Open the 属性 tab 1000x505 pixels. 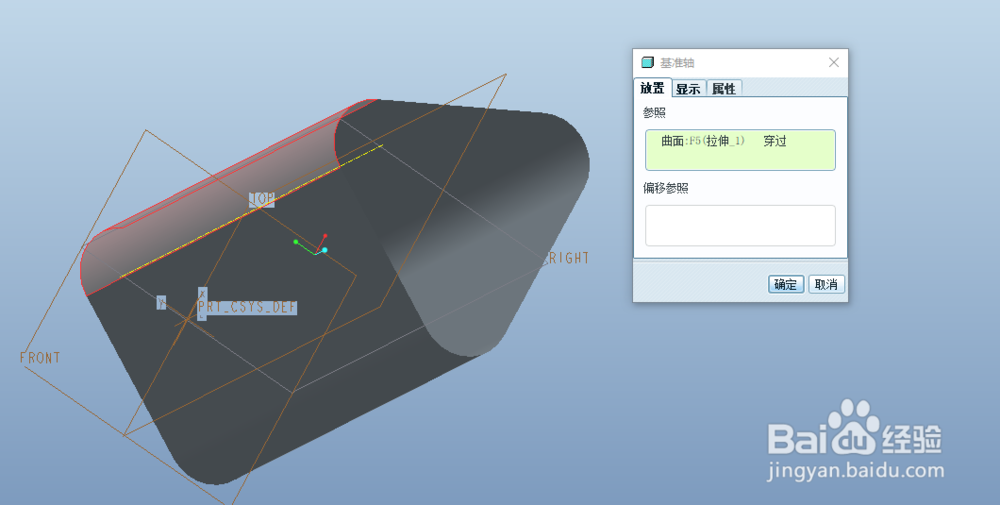click(x=724, y=89)
